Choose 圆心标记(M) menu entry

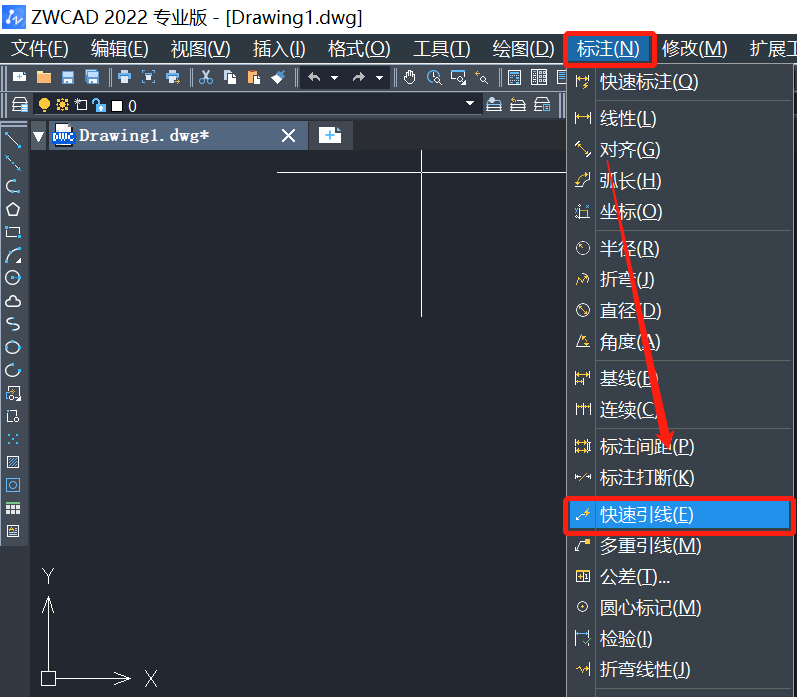point(679,608)
